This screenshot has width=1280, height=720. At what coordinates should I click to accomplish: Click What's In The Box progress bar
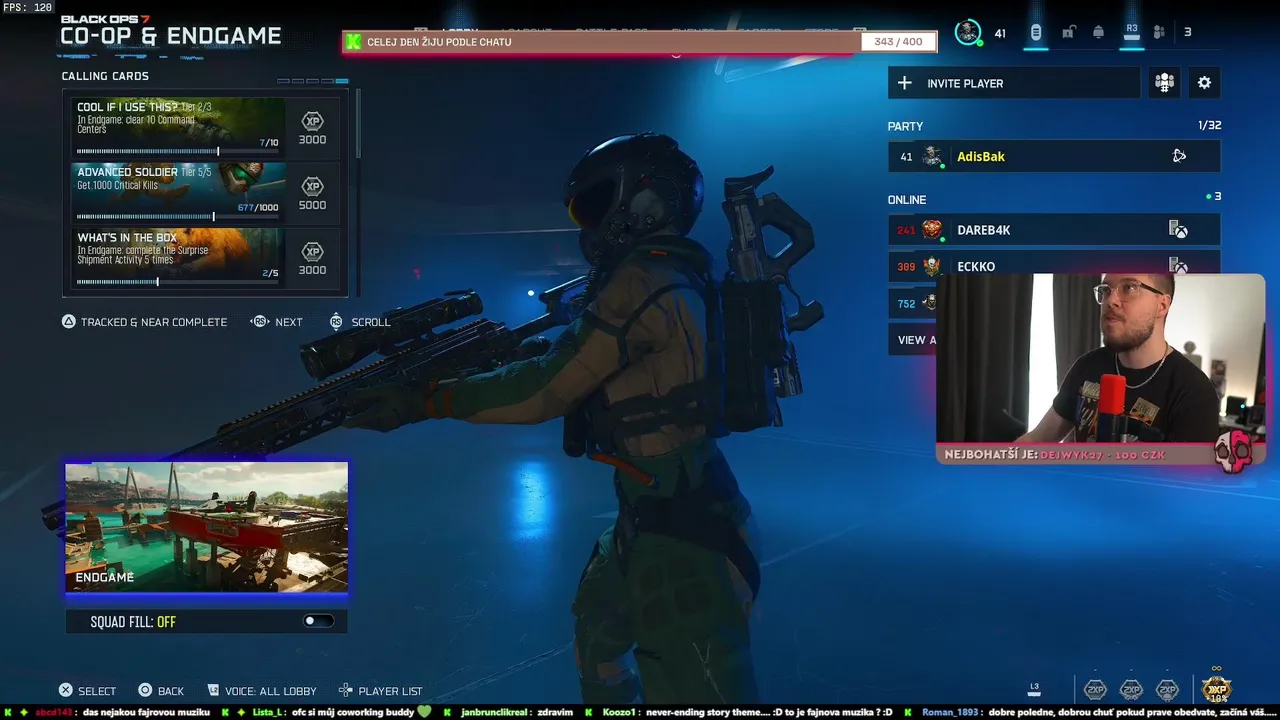click(178, 282)
